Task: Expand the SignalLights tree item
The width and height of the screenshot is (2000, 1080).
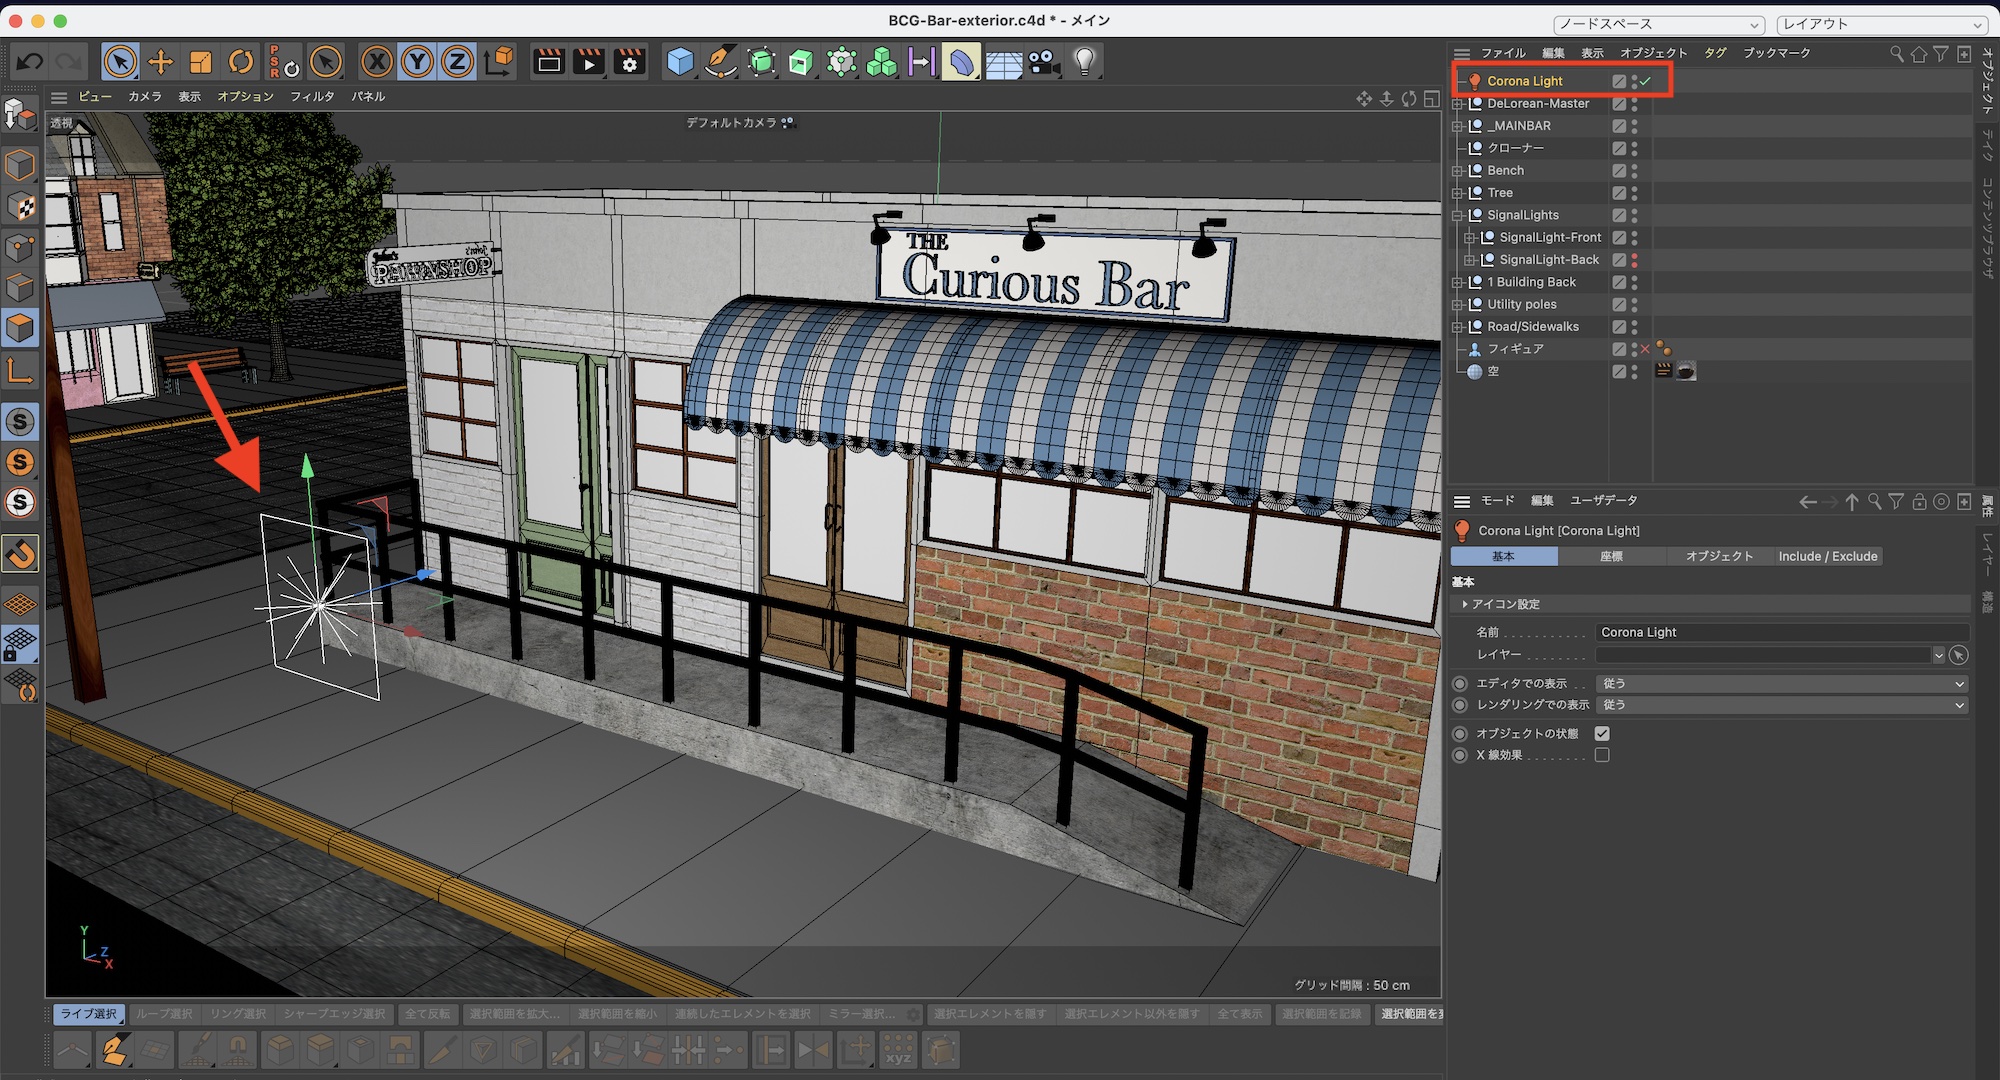Action: click(1457, 215)
